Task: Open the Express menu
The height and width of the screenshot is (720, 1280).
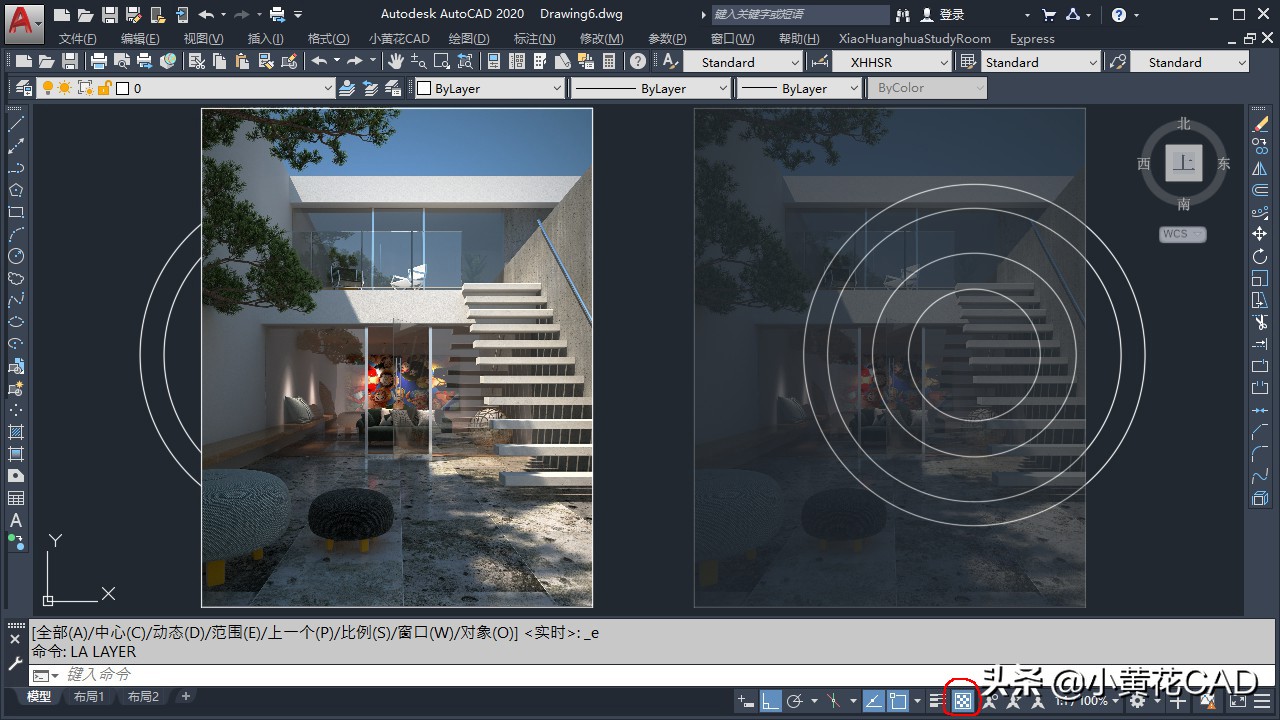Action: pyautogui.click(x=1032, y=38)
